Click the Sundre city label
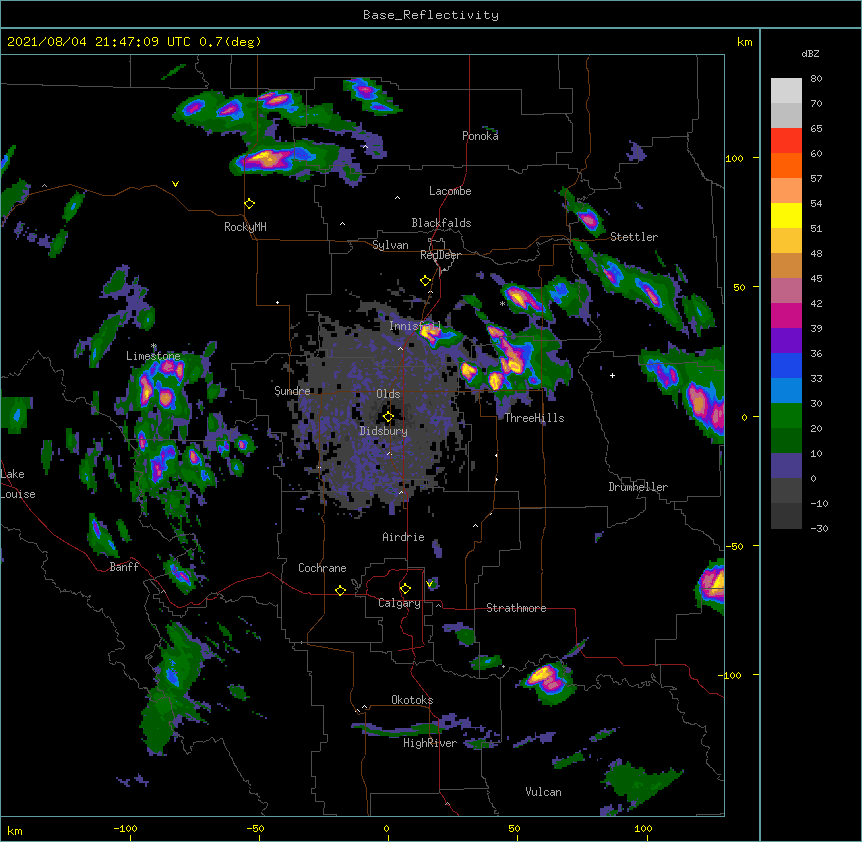The width and height of the screenshot is (862, 842). (x=292, y=391)
